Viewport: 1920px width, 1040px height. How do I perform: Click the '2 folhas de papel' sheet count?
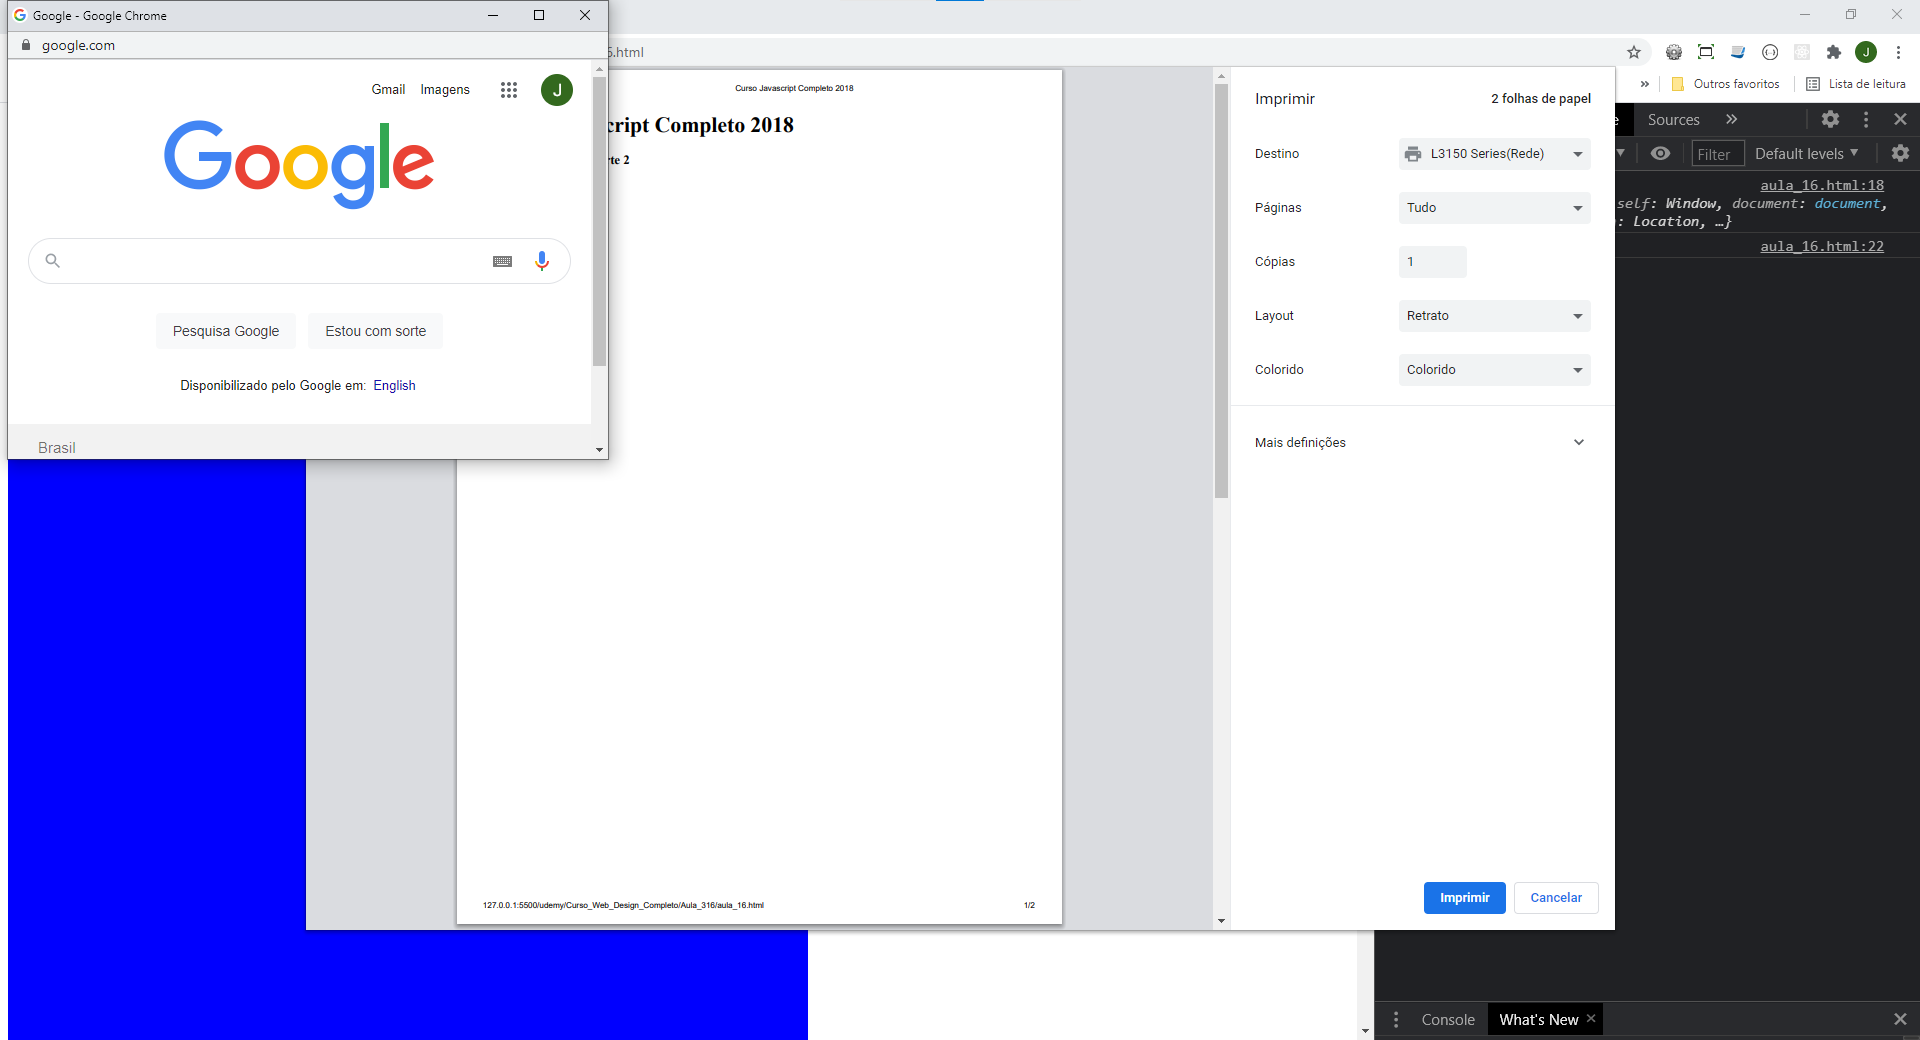tap(1540, 98)
